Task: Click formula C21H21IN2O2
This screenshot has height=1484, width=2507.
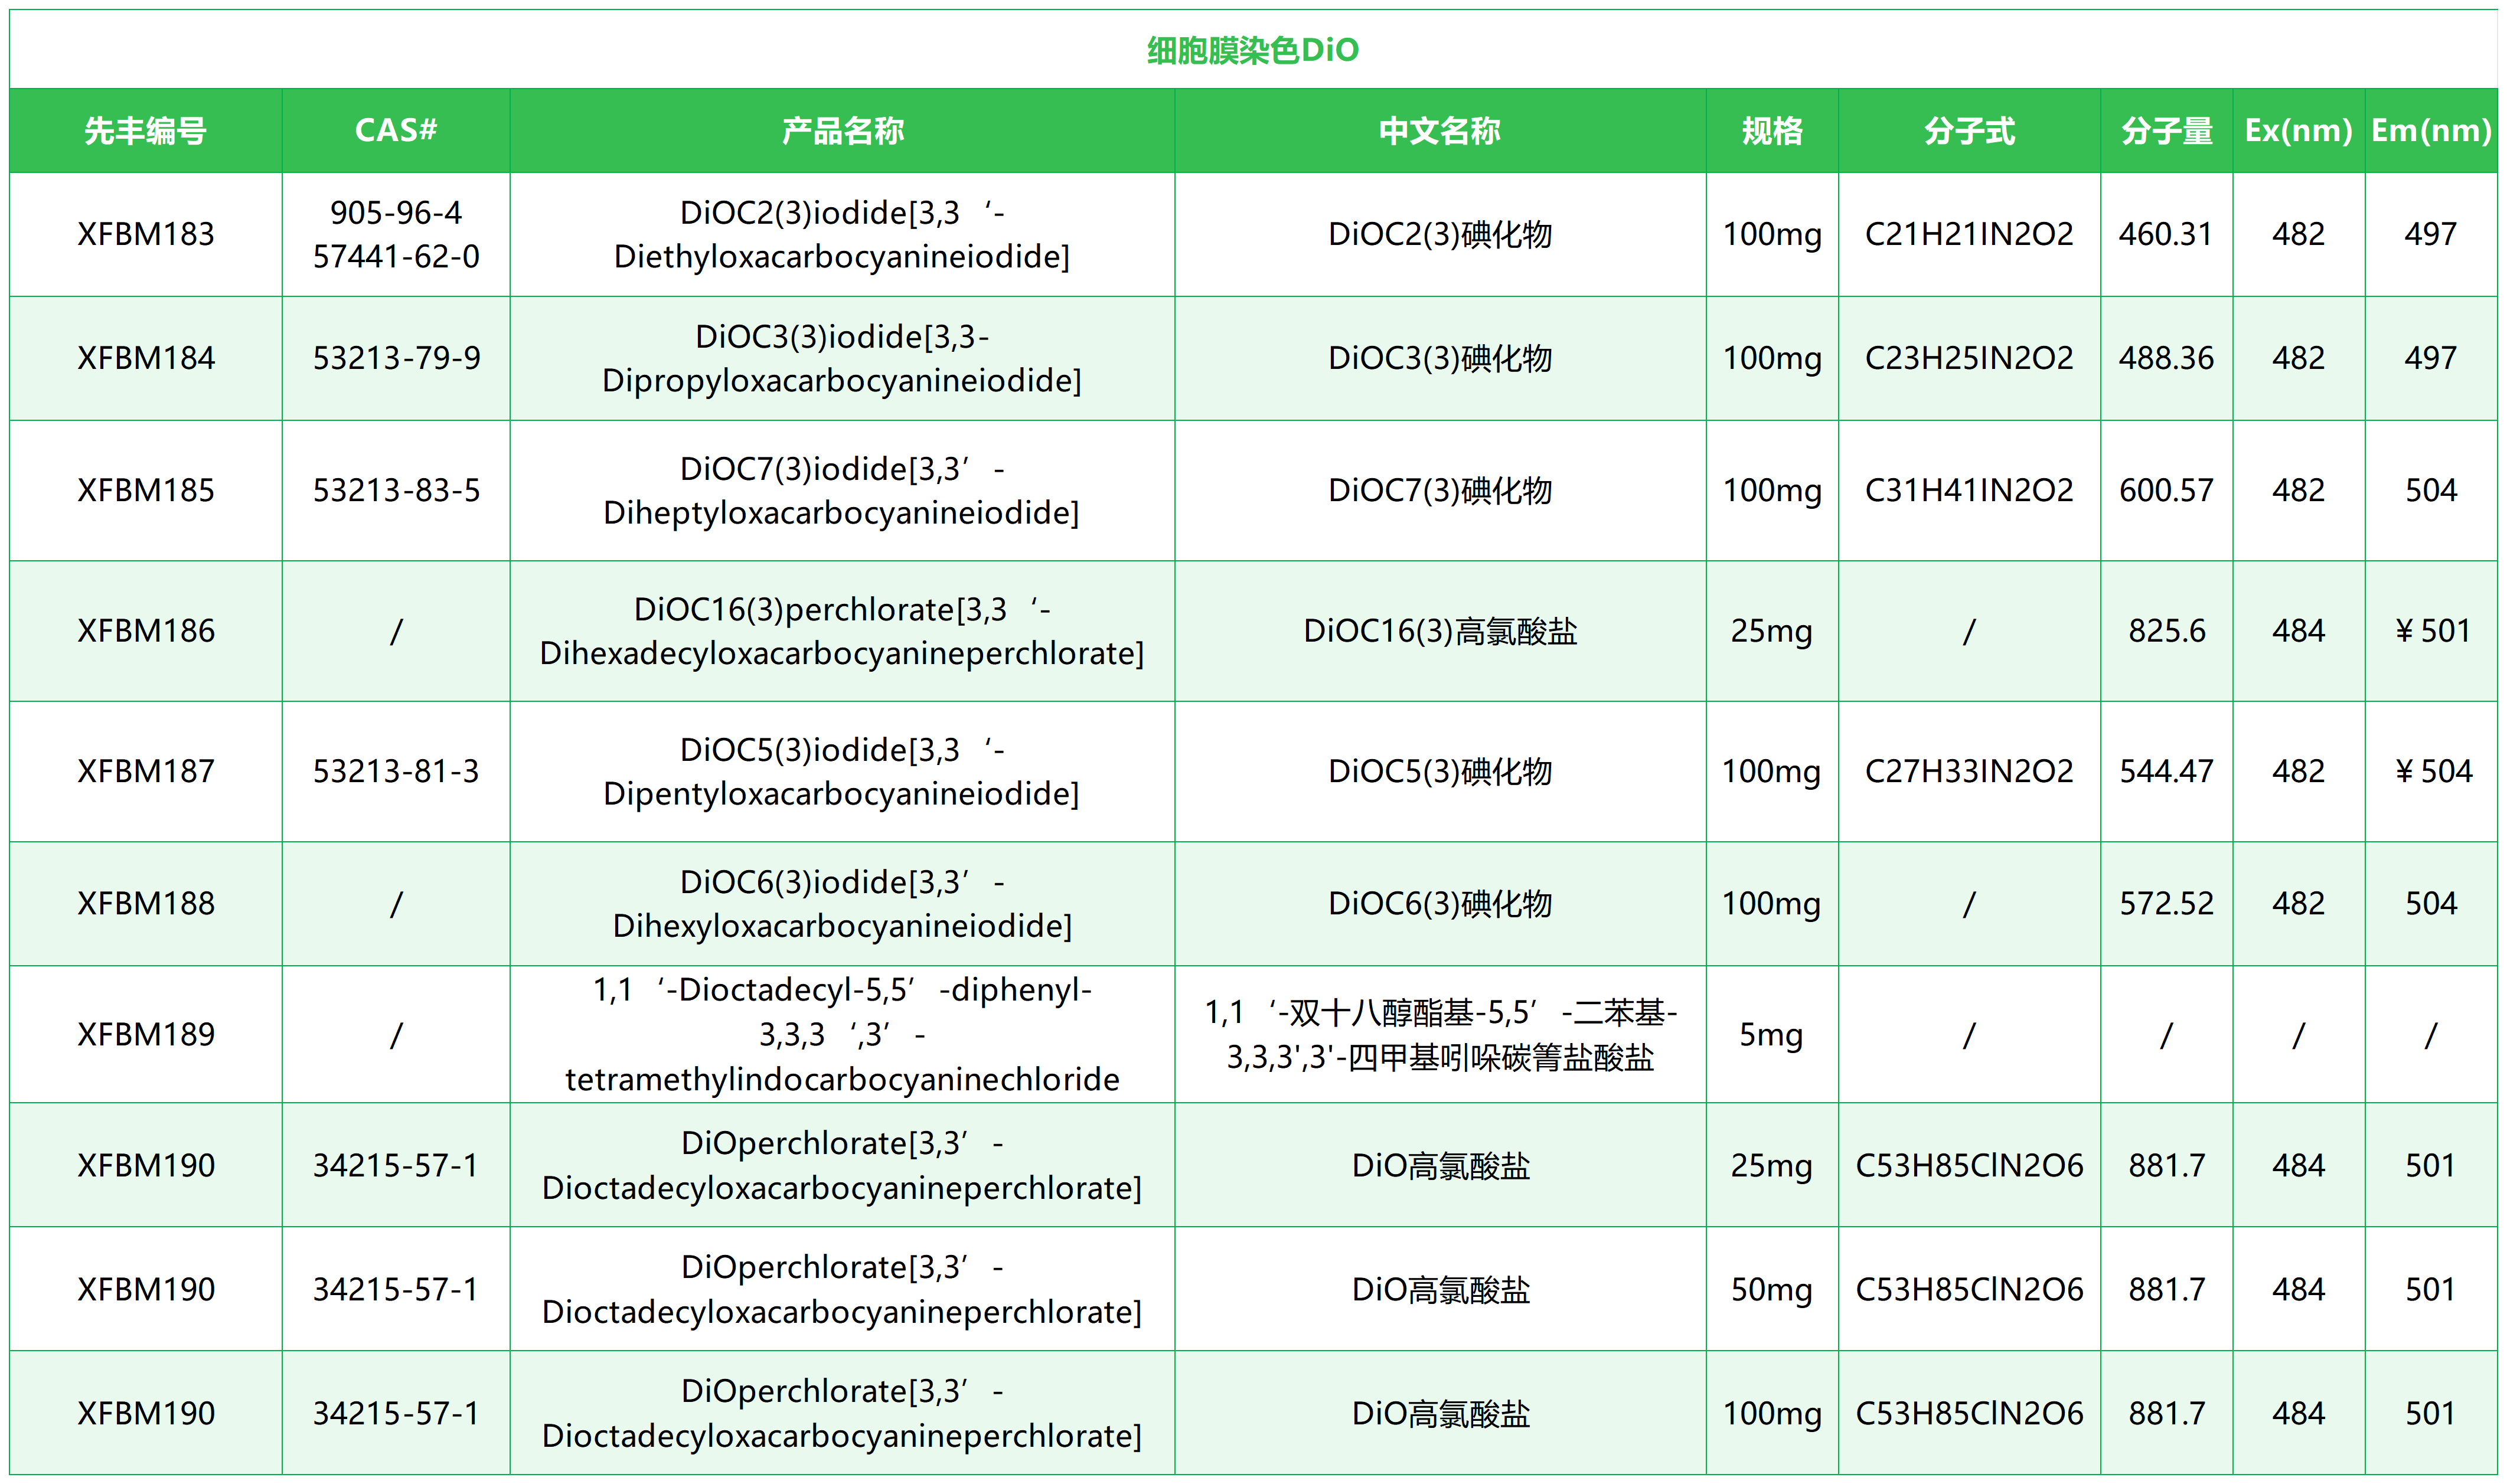Action: pos(1969,234)
